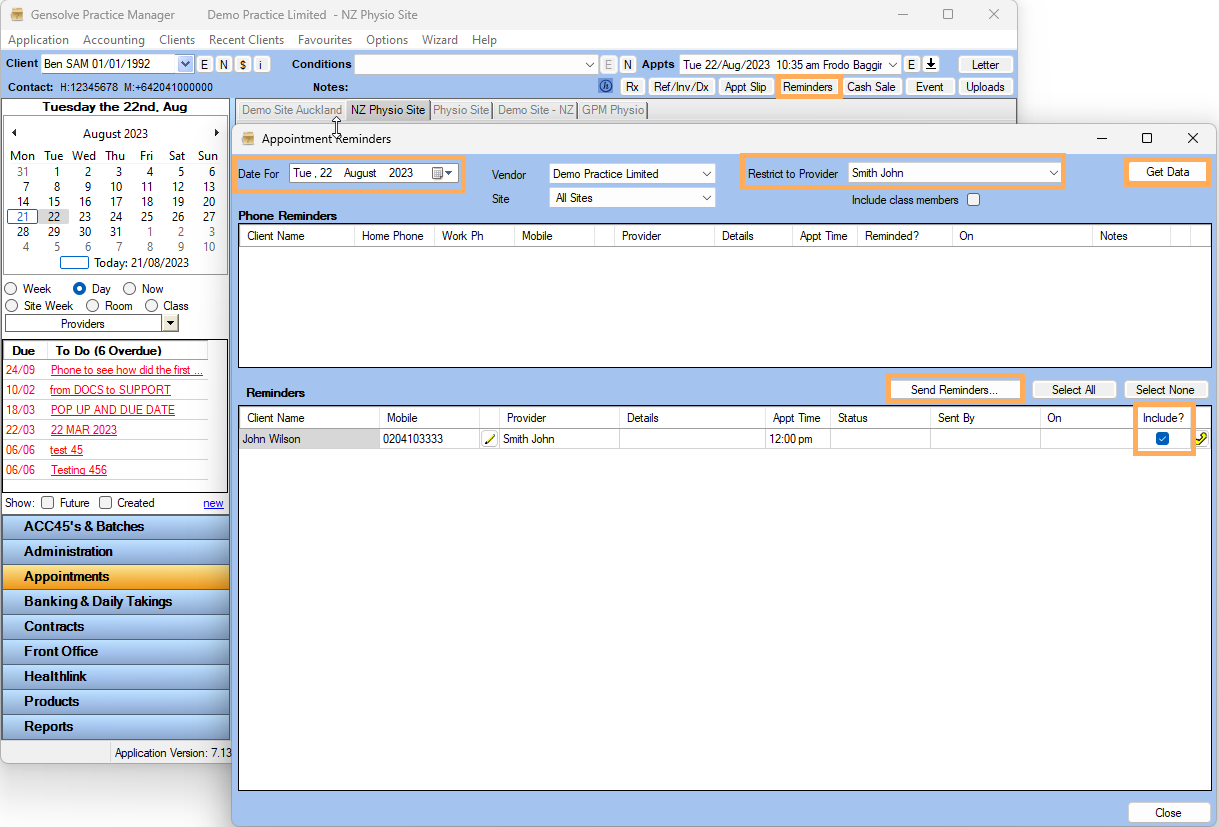Maximize the Appointment Reminders window

1147,138
